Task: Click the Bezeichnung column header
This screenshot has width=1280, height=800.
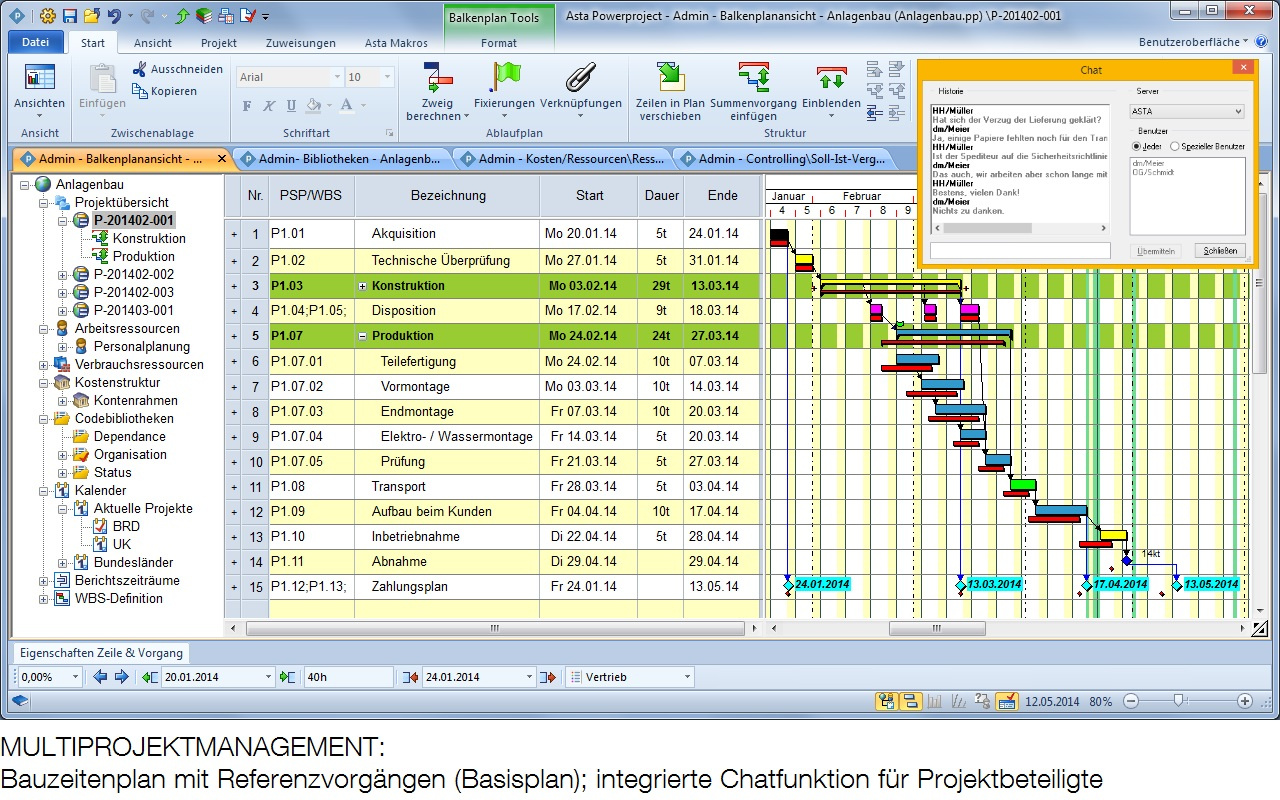Action: (x=448, y=196)
